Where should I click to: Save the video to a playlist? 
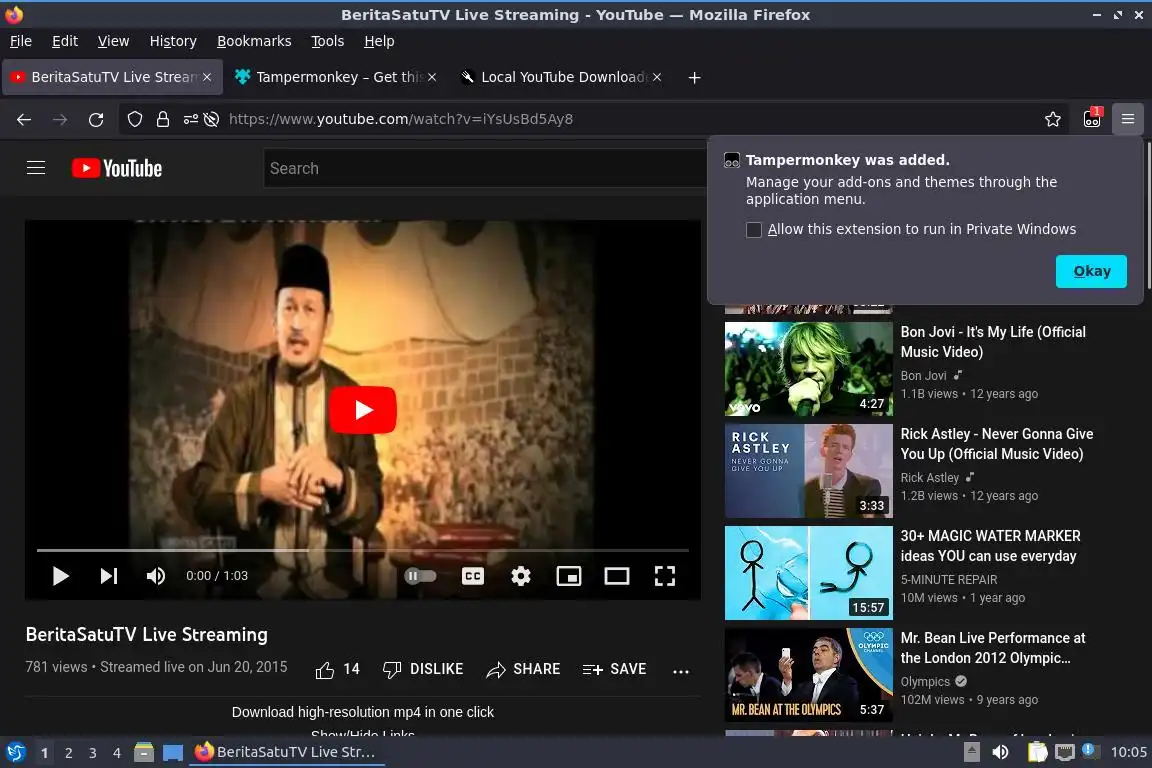pyautogui.click(x=614, y=670)
